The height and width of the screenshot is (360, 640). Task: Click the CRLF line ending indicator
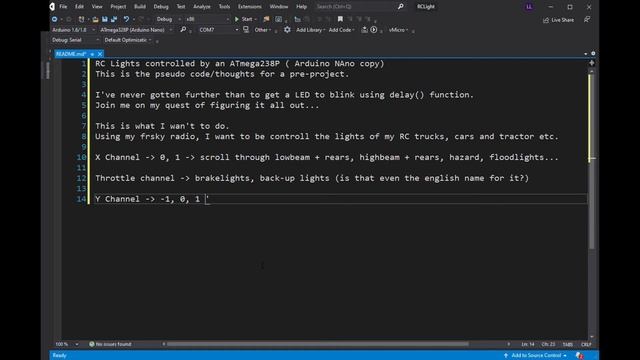tap(586, 344)
